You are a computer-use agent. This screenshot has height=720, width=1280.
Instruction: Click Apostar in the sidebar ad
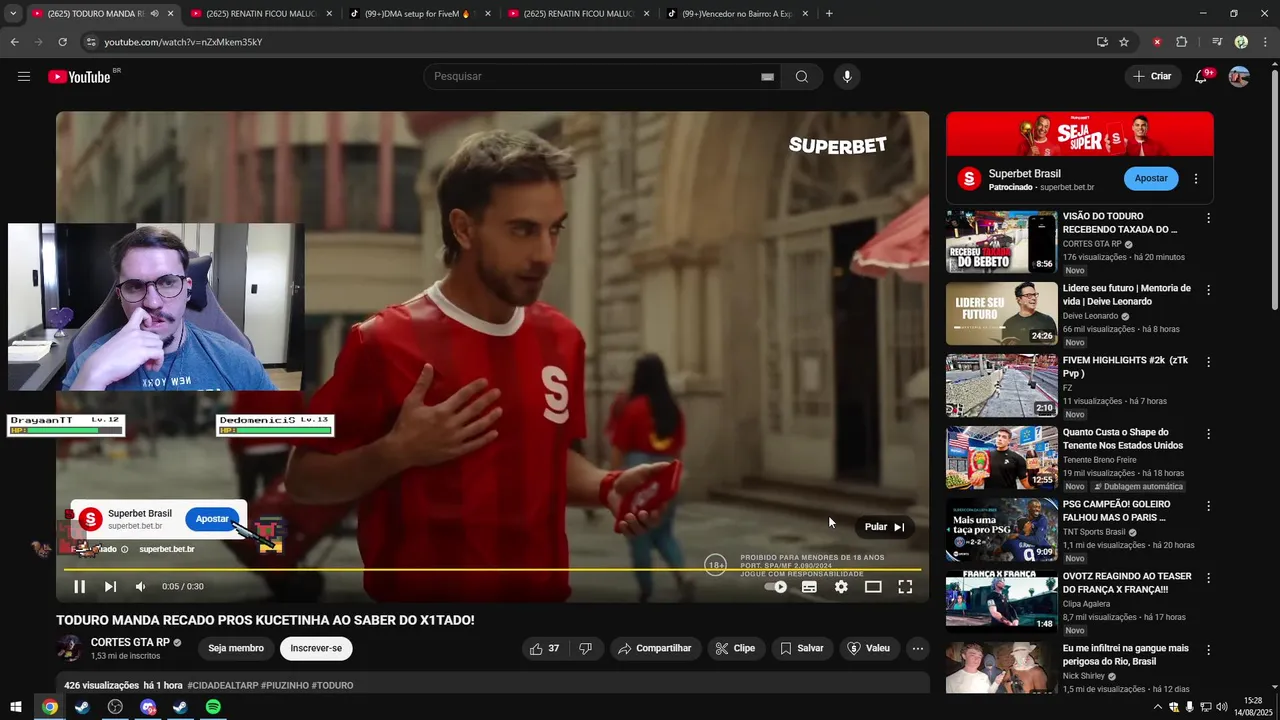1151,179
